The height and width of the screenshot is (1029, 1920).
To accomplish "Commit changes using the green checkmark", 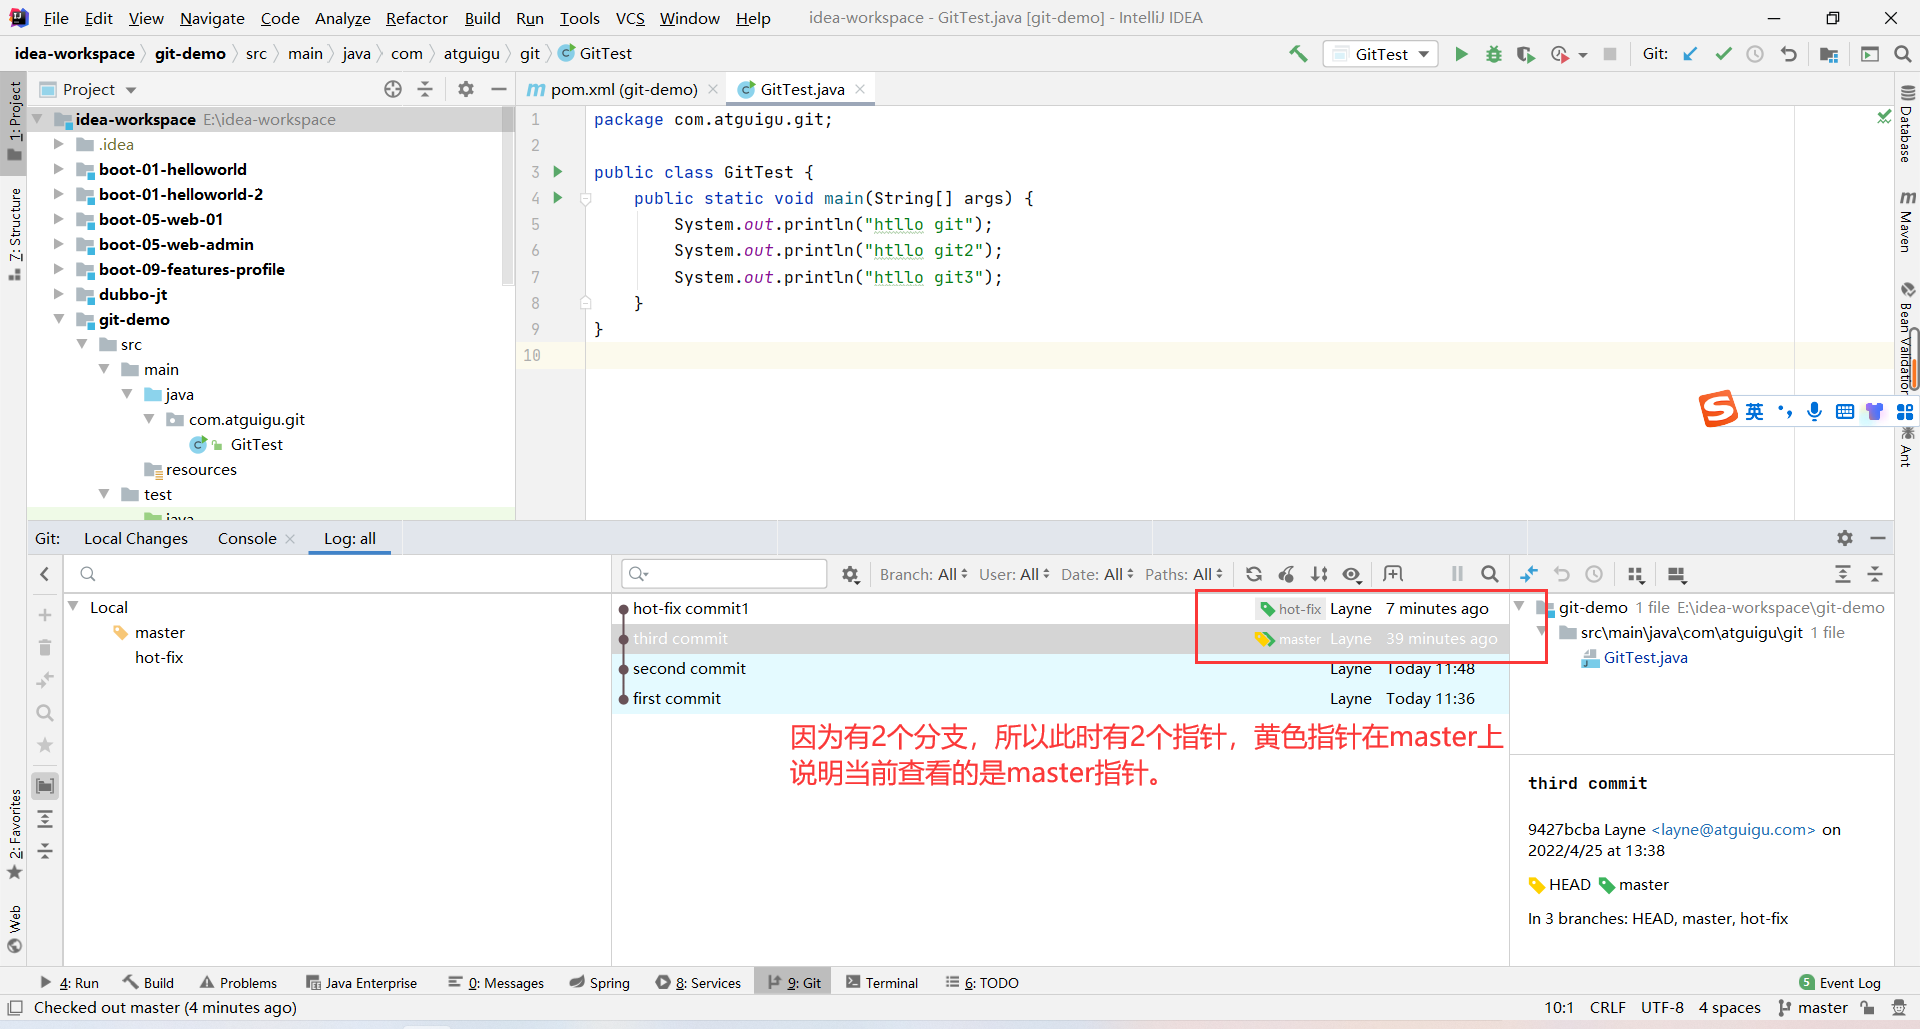I will (x=1723, y=54).
